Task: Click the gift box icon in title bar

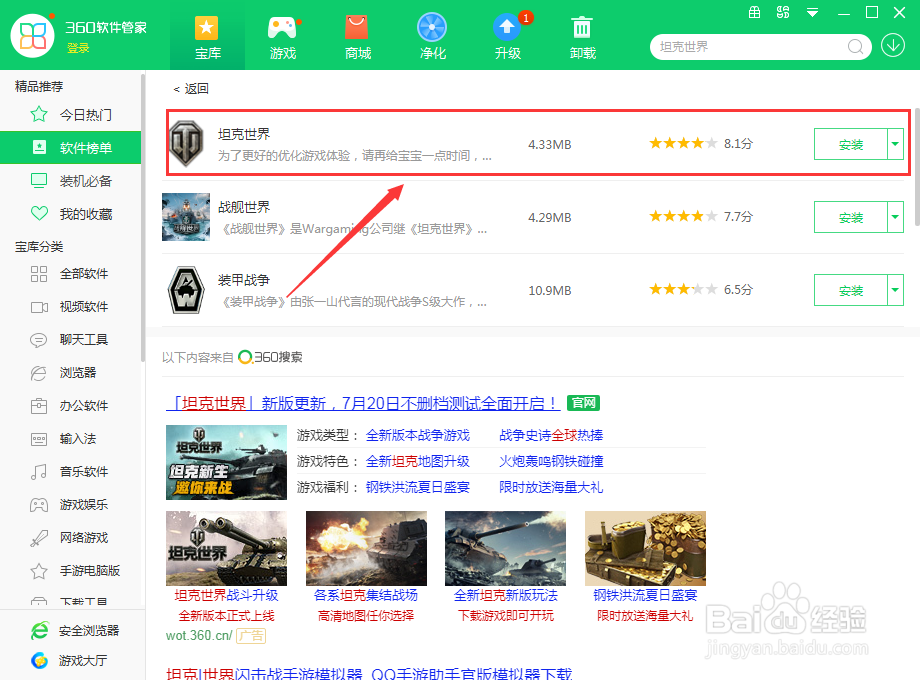Action: point(755,12)
